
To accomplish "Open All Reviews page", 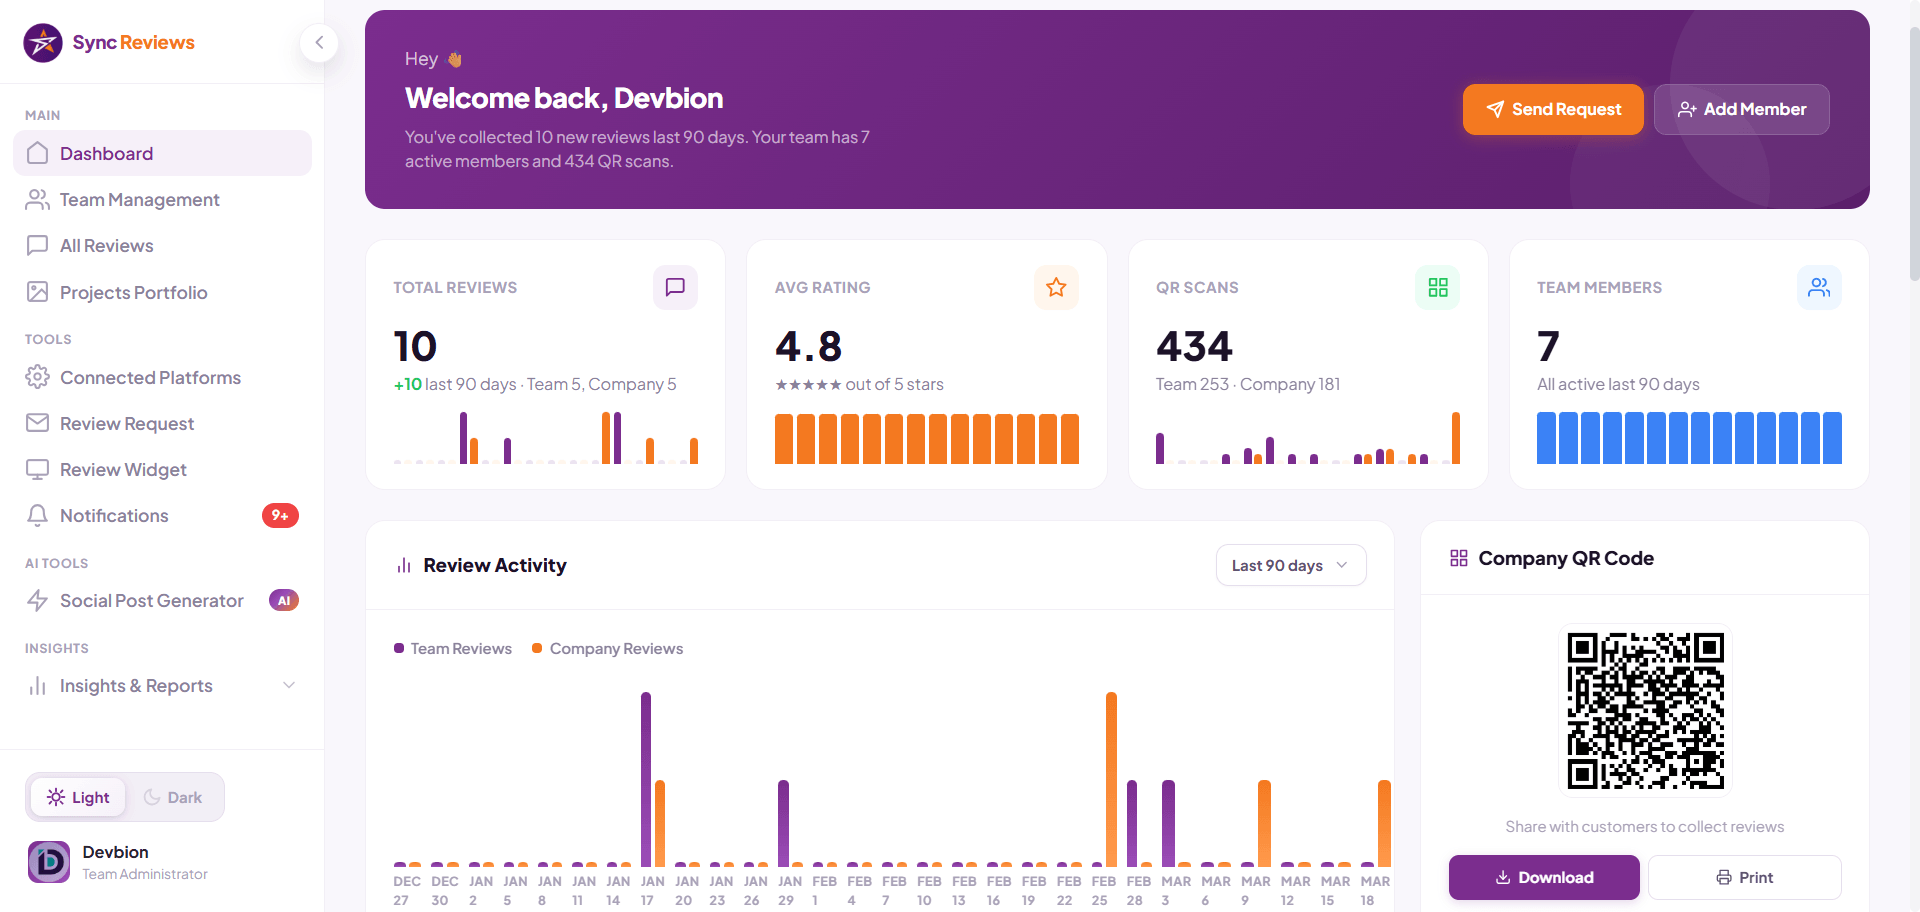I will tap(162, 246).
